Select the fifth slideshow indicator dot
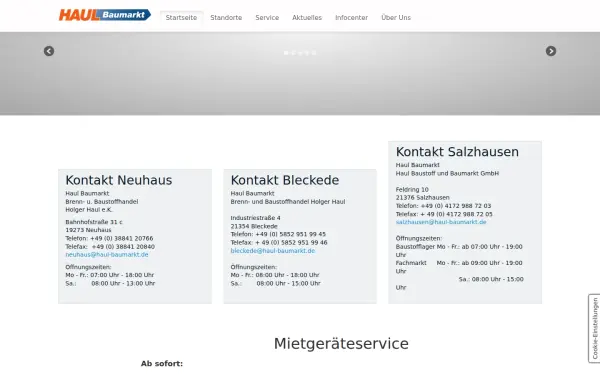 coord(314,53)
